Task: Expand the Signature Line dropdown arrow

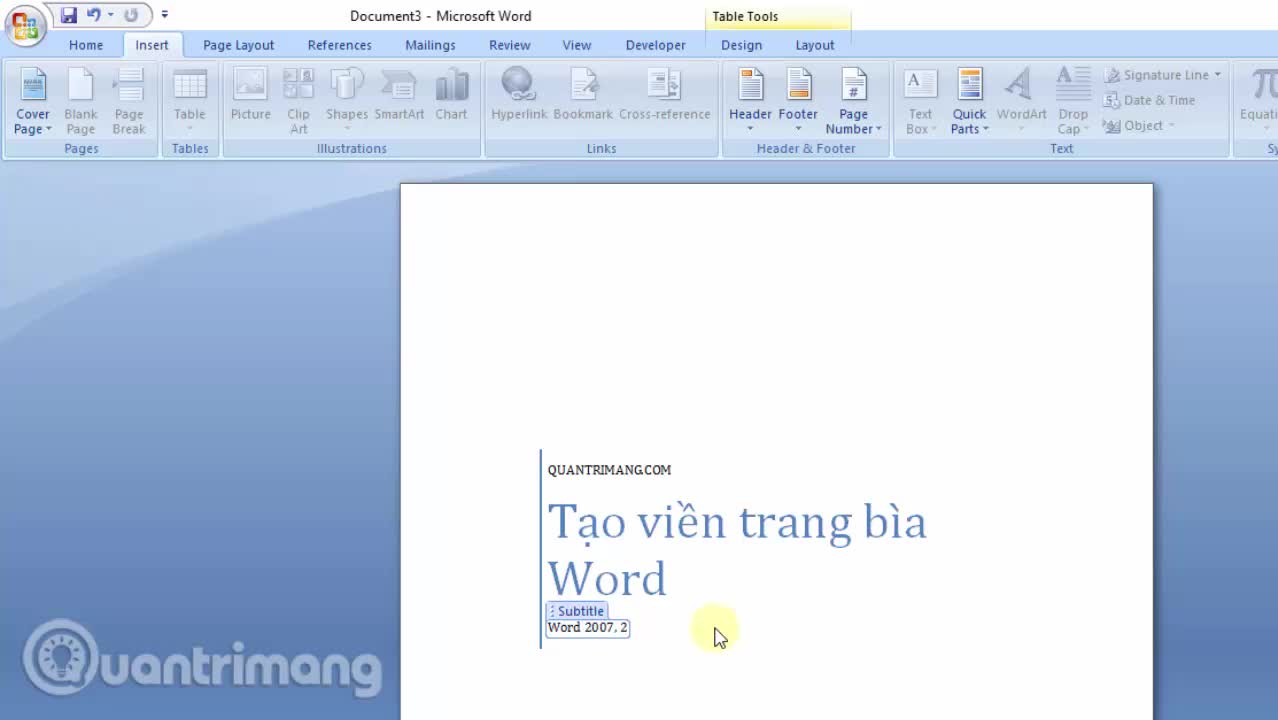Action: [1217, 75]
